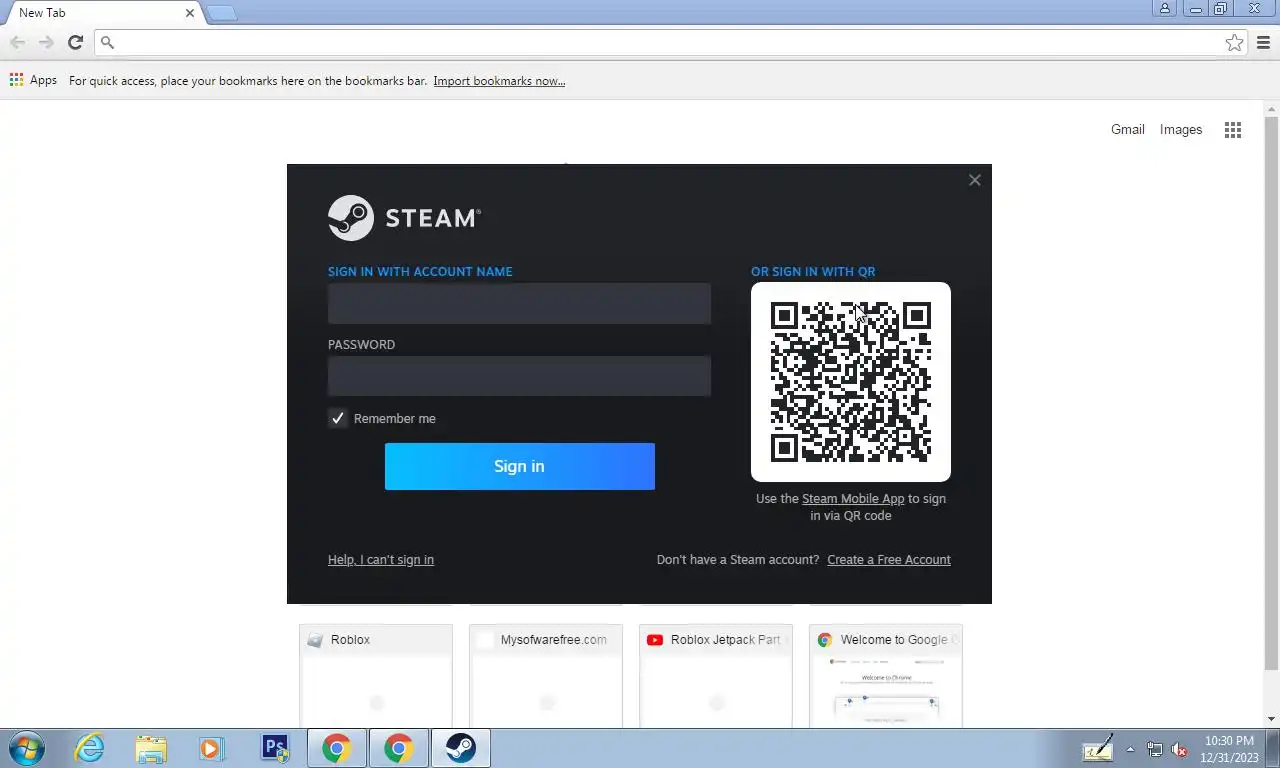
Task: Open the Chrome profile button
Action: point(1165,8)
